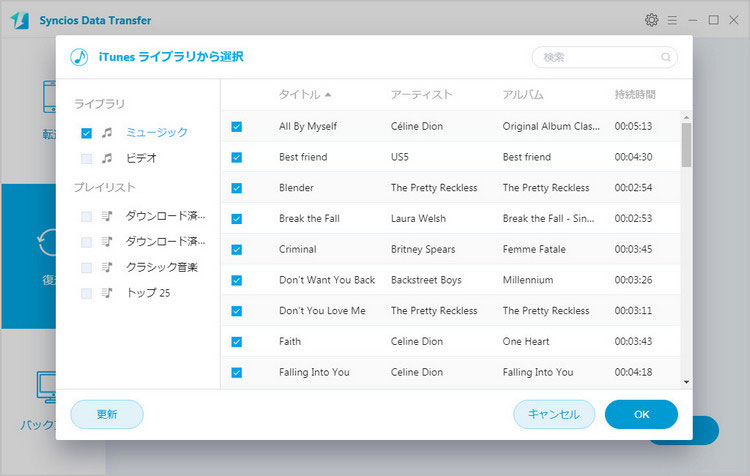The height and width of the screenshot is (476, 750).
Task: Sort by タイトル column header
Action: (300, 95)
